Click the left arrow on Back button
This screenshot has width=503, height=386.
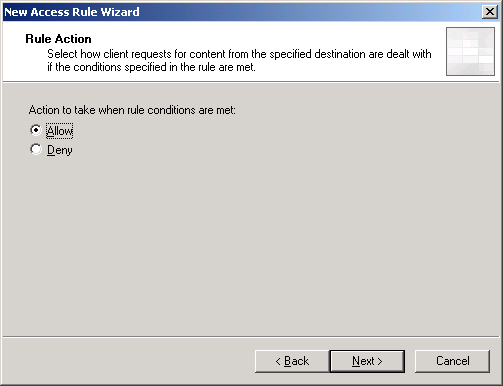pyautogui.click(x=278, y=361)
